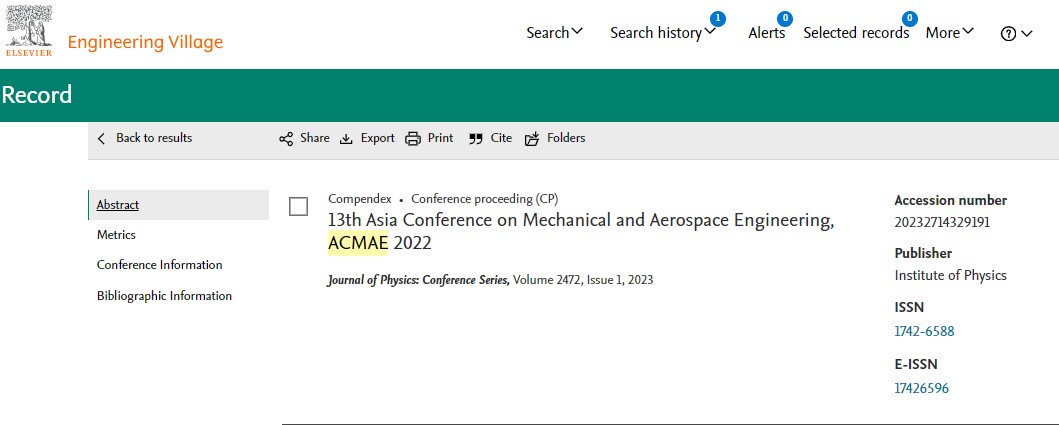
Task: Expand the More dropdown menu
Action: tap(950, 32)
